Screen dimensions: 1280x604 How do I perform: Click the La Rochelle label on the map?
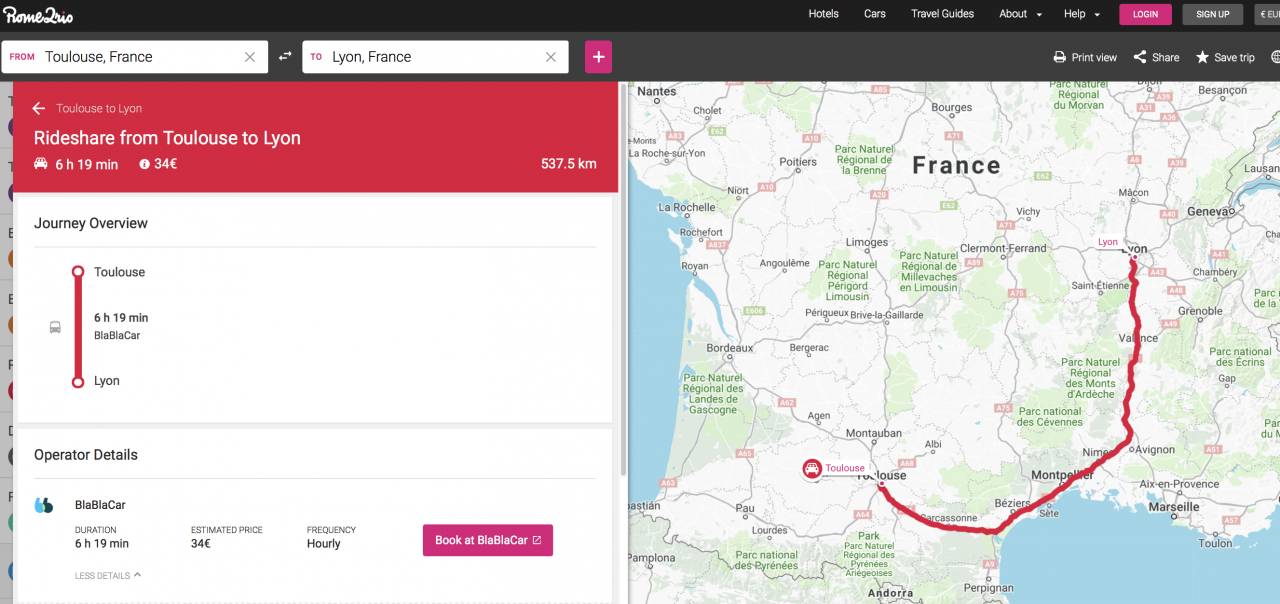[686, 208]
